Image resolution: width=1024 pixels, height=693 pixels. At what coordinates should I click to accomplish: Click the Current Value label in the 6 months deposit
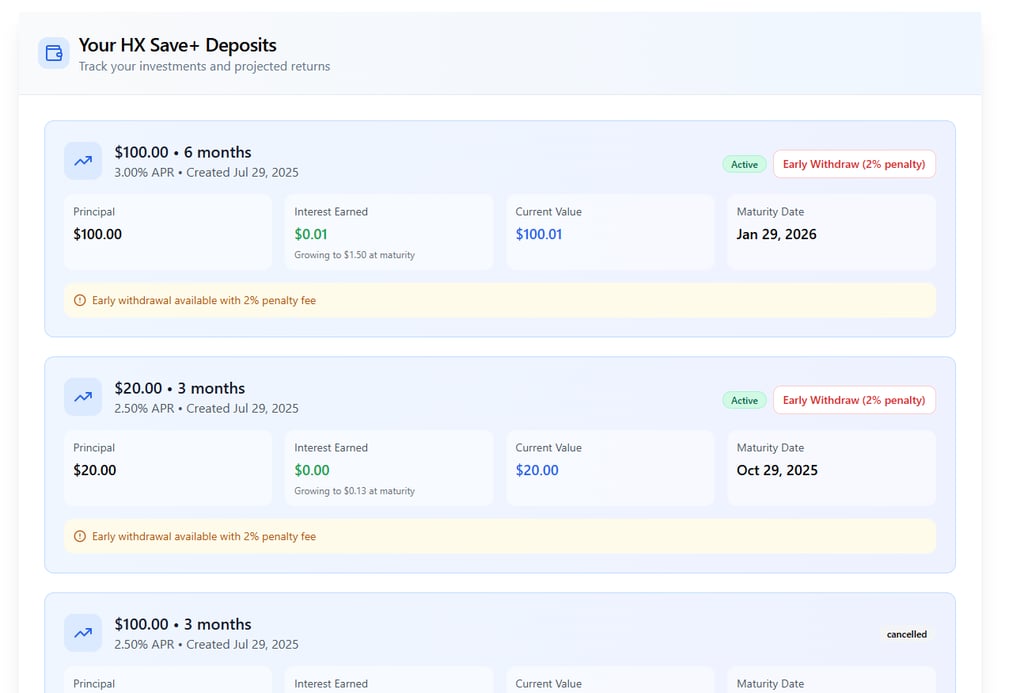click(549, 212)
